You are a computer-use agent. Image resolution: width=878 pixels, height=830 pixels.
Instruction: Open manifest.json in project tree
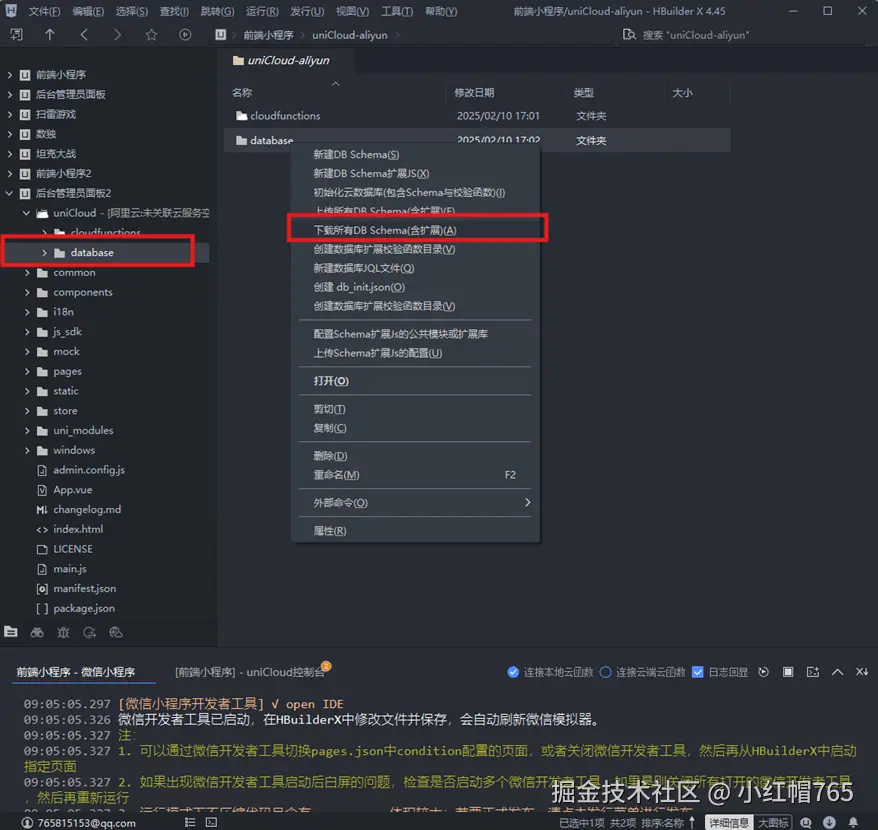[x=85, y=588]
